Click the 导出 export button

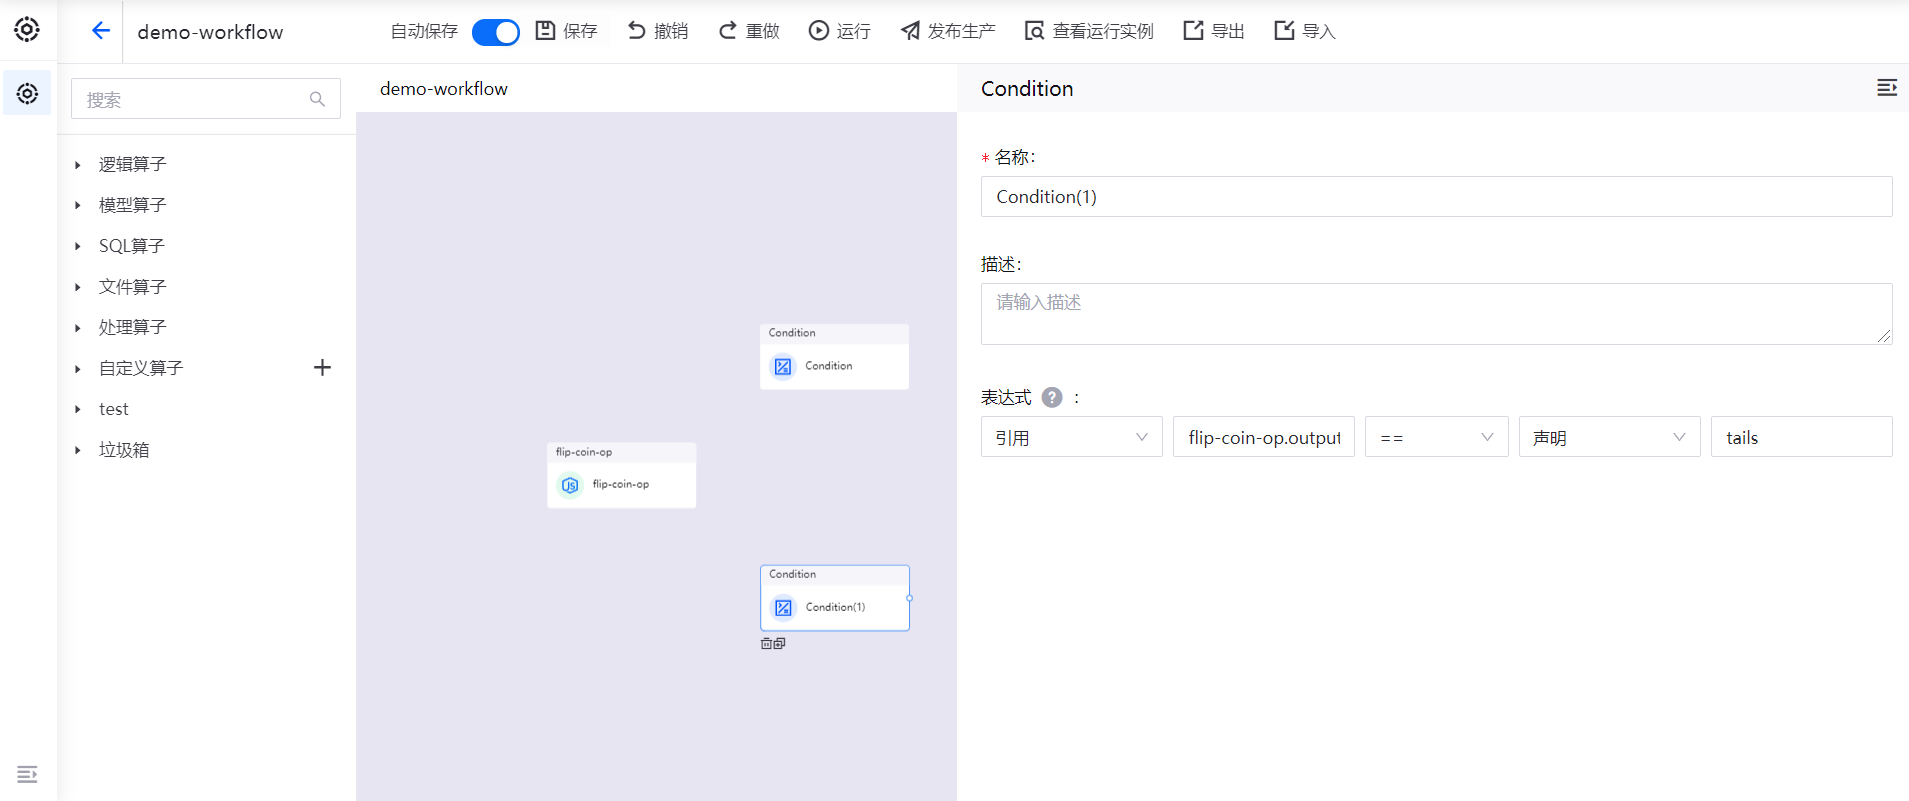[x=1214, y=31]
